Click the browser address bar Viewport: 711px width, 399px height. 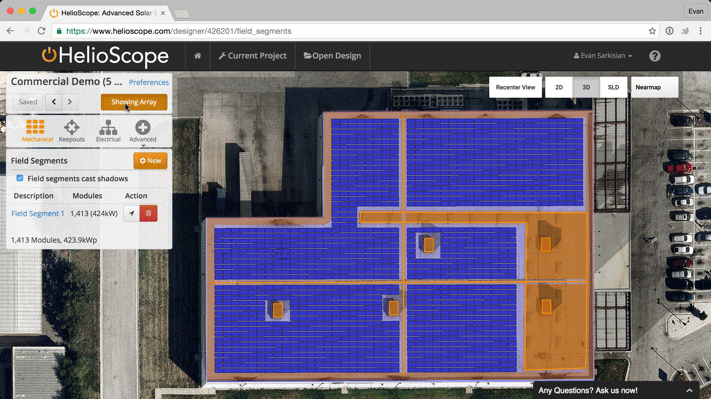coord(354,31)
